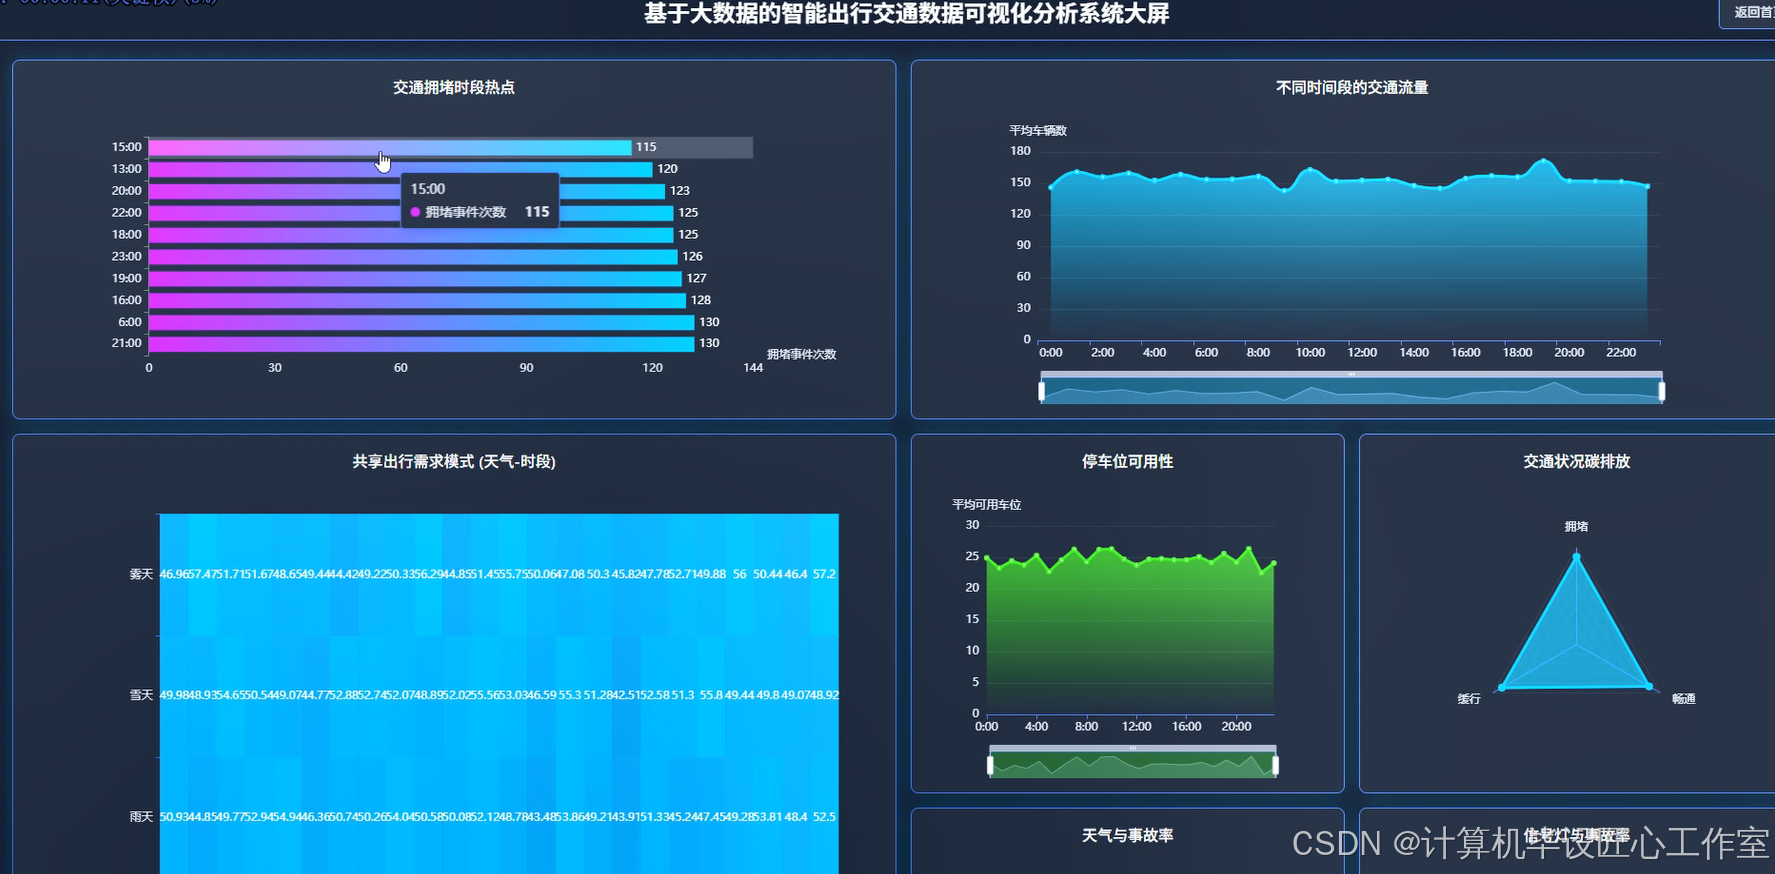
Task: Click the top grip bar of traffic flow slider
Action: click(1351, 374)
